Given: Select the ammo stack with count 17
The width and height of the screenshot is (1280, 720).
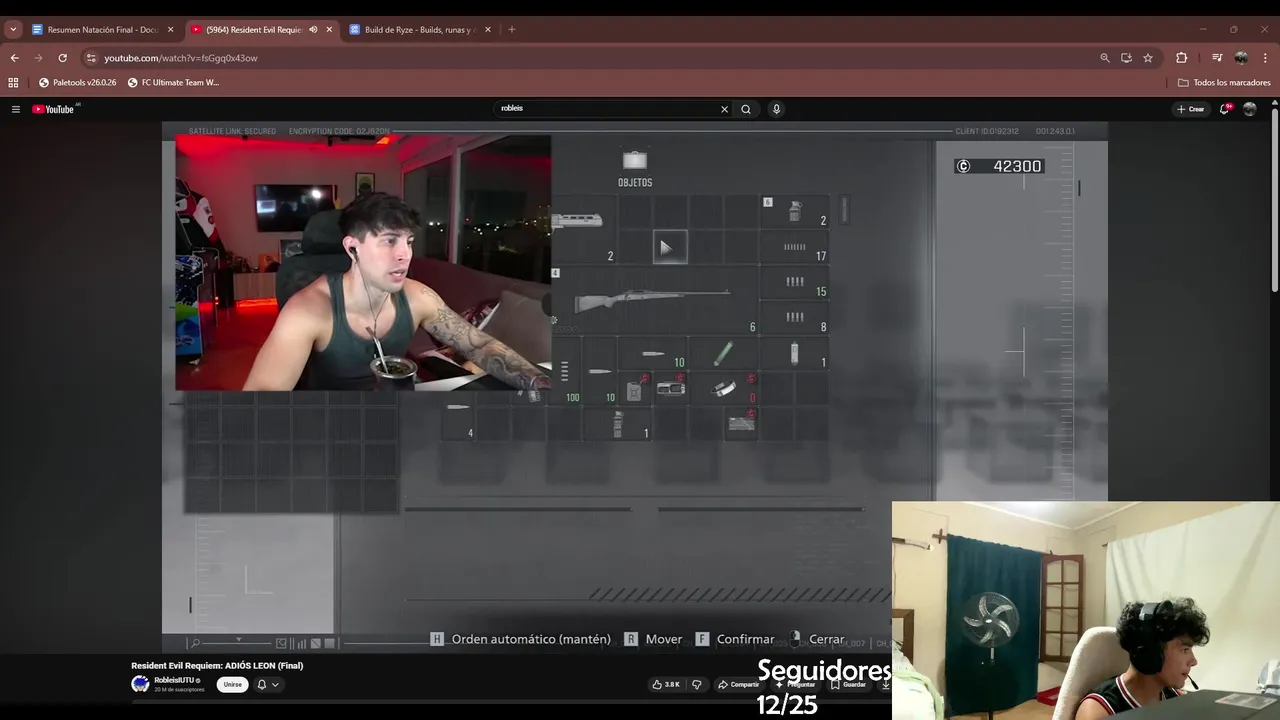Looking at the screenshot, I should (795, 247).
